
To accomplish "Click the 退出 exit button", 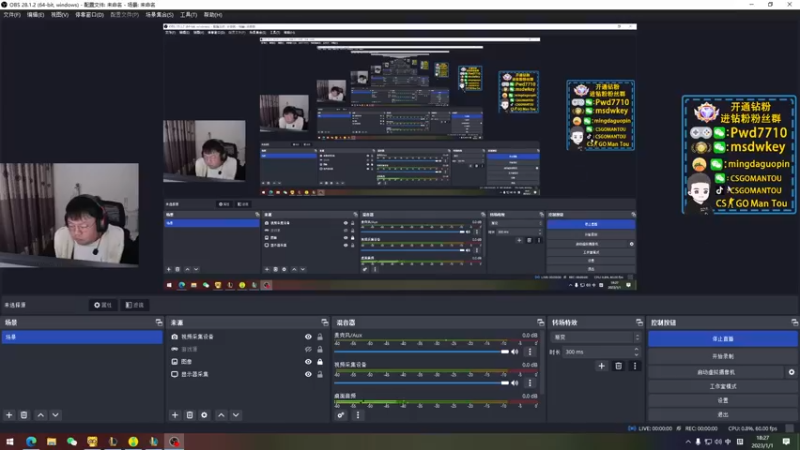I will [x=722, y=414].
